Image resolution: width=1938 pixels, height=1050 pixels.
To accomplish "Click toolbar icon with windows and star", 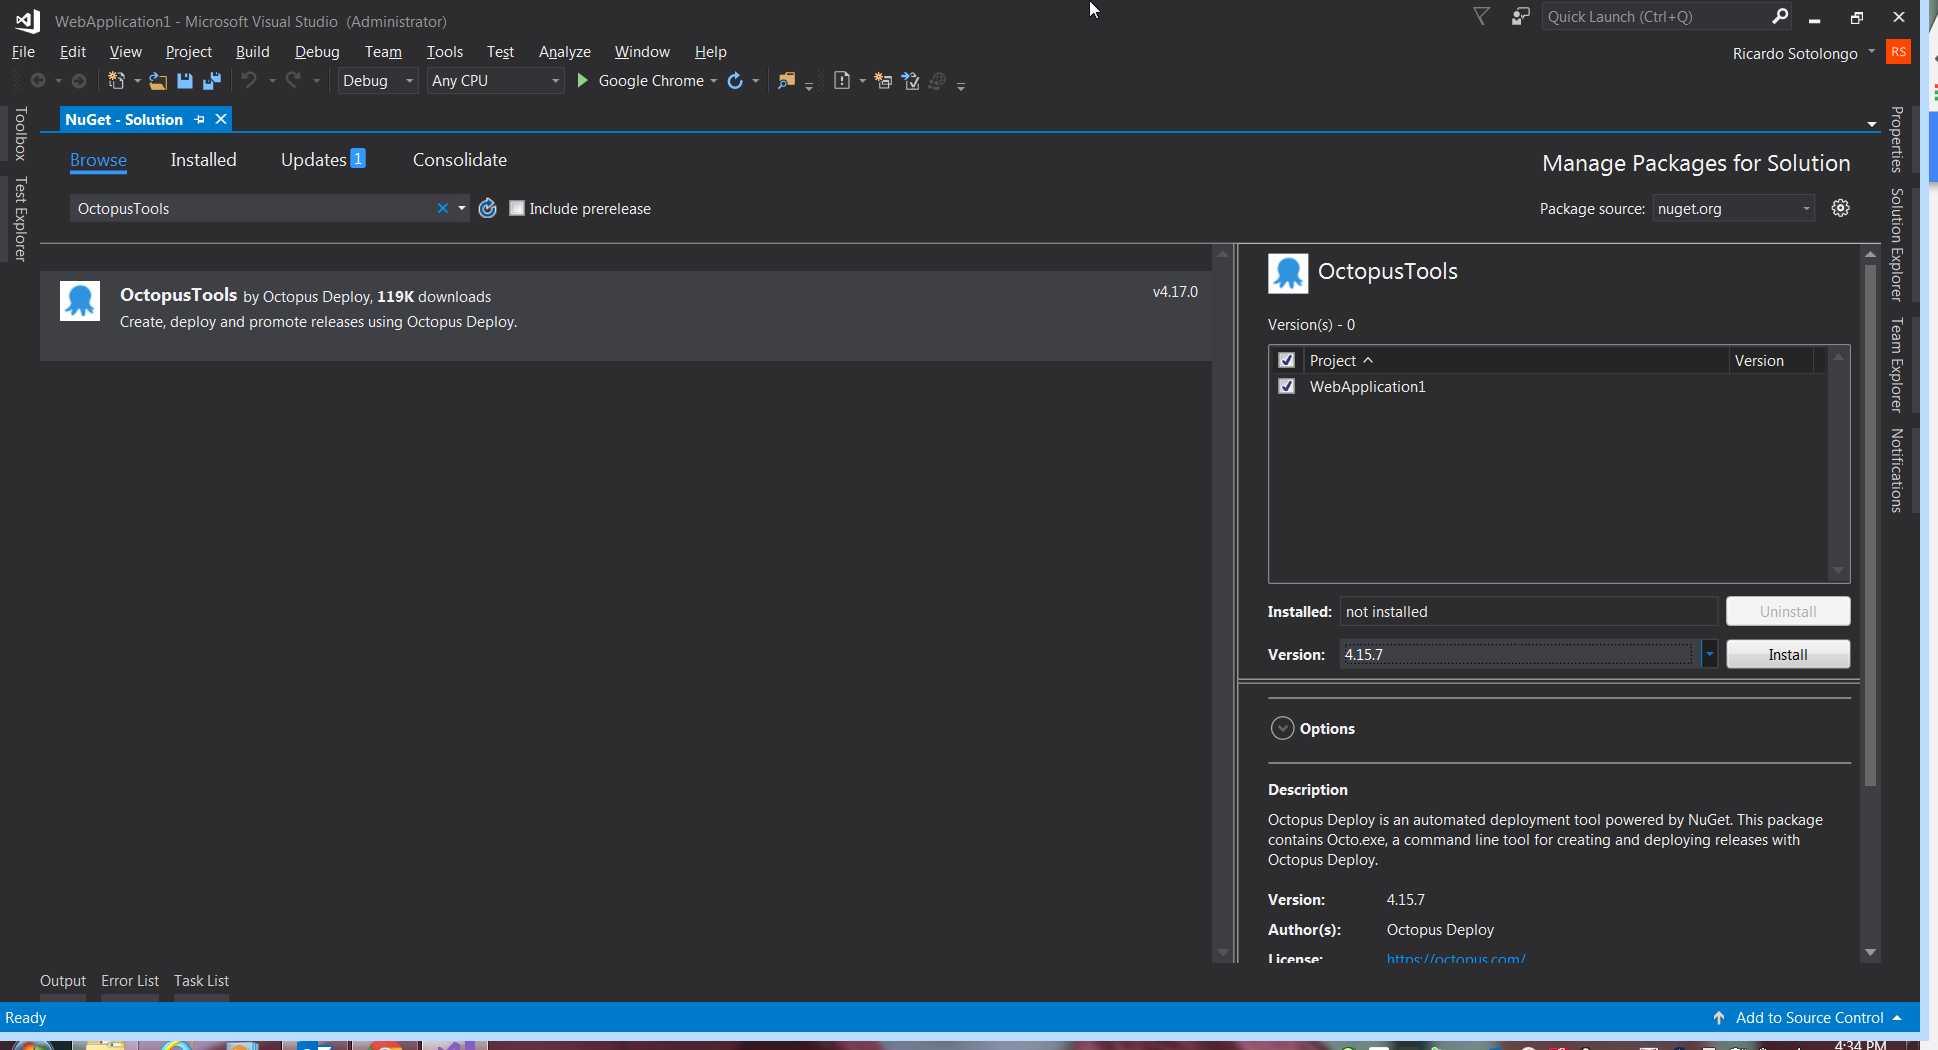I will click(883, 81).
